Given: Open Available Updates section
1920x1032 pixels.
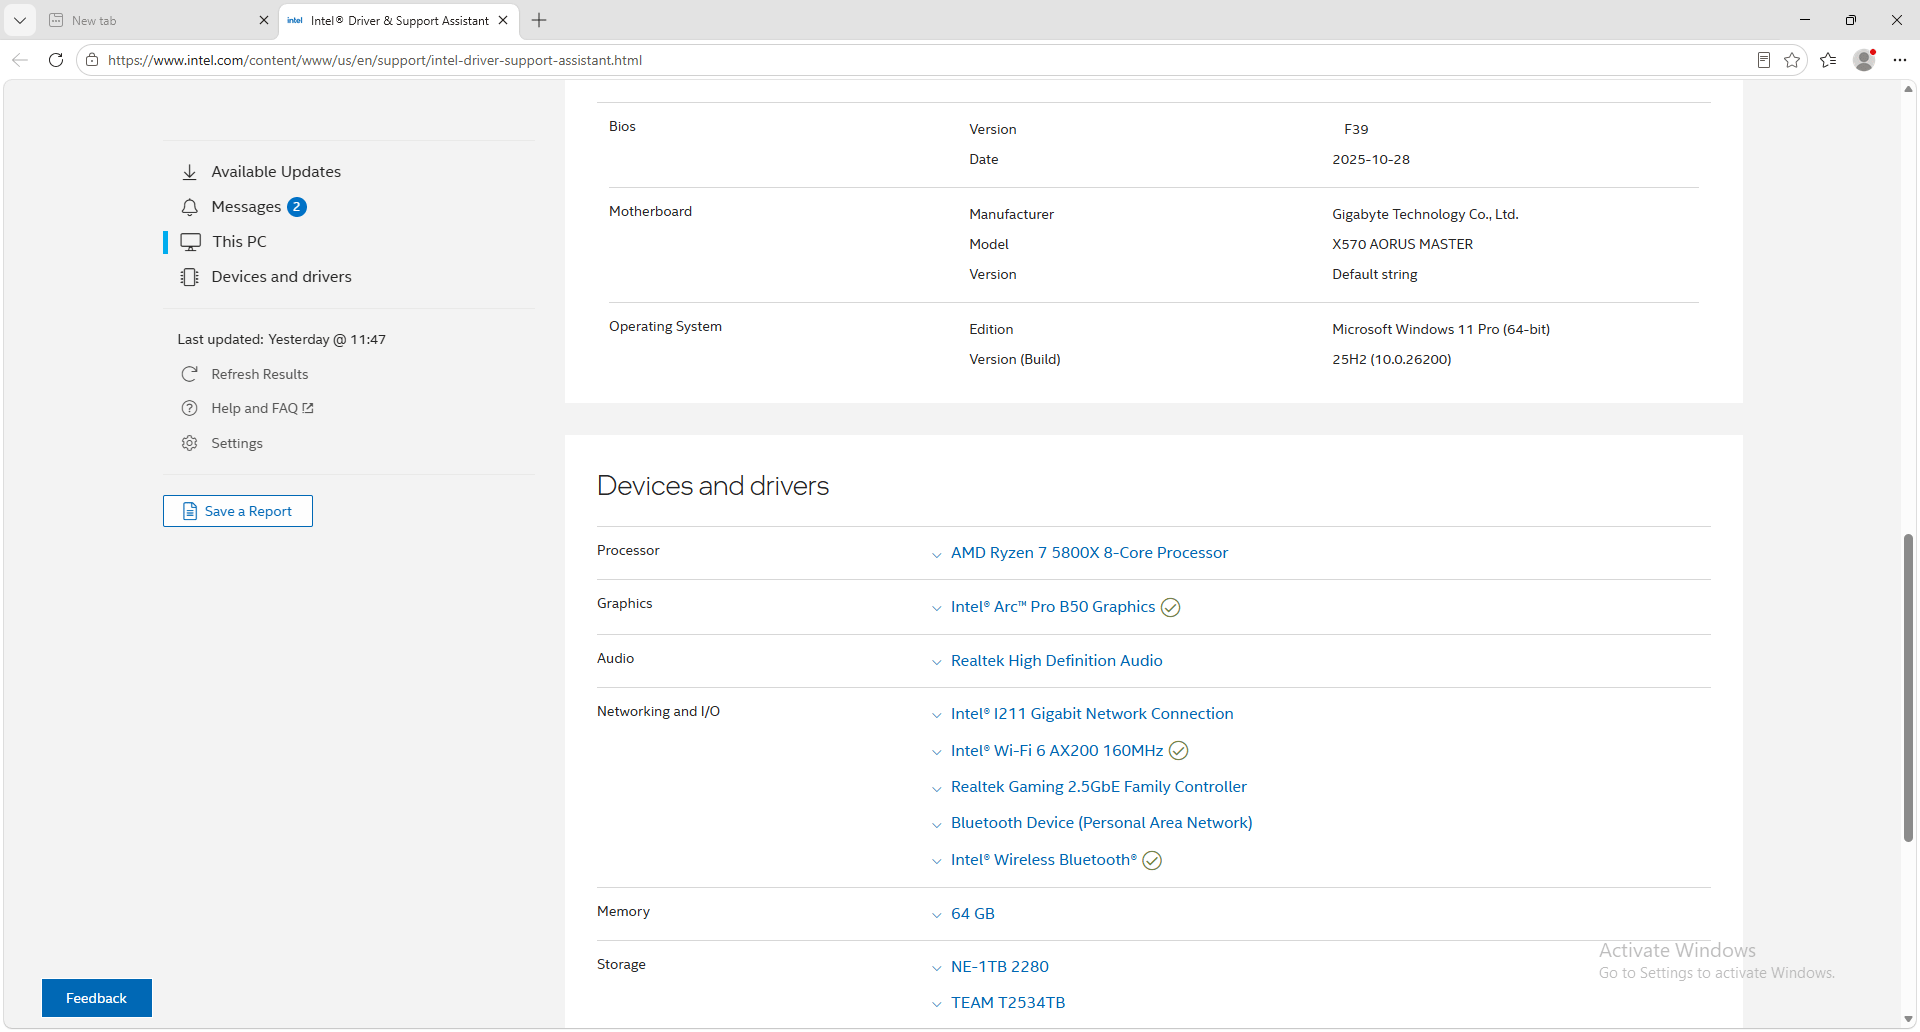Looking at the screenshot, I should 276,172.
